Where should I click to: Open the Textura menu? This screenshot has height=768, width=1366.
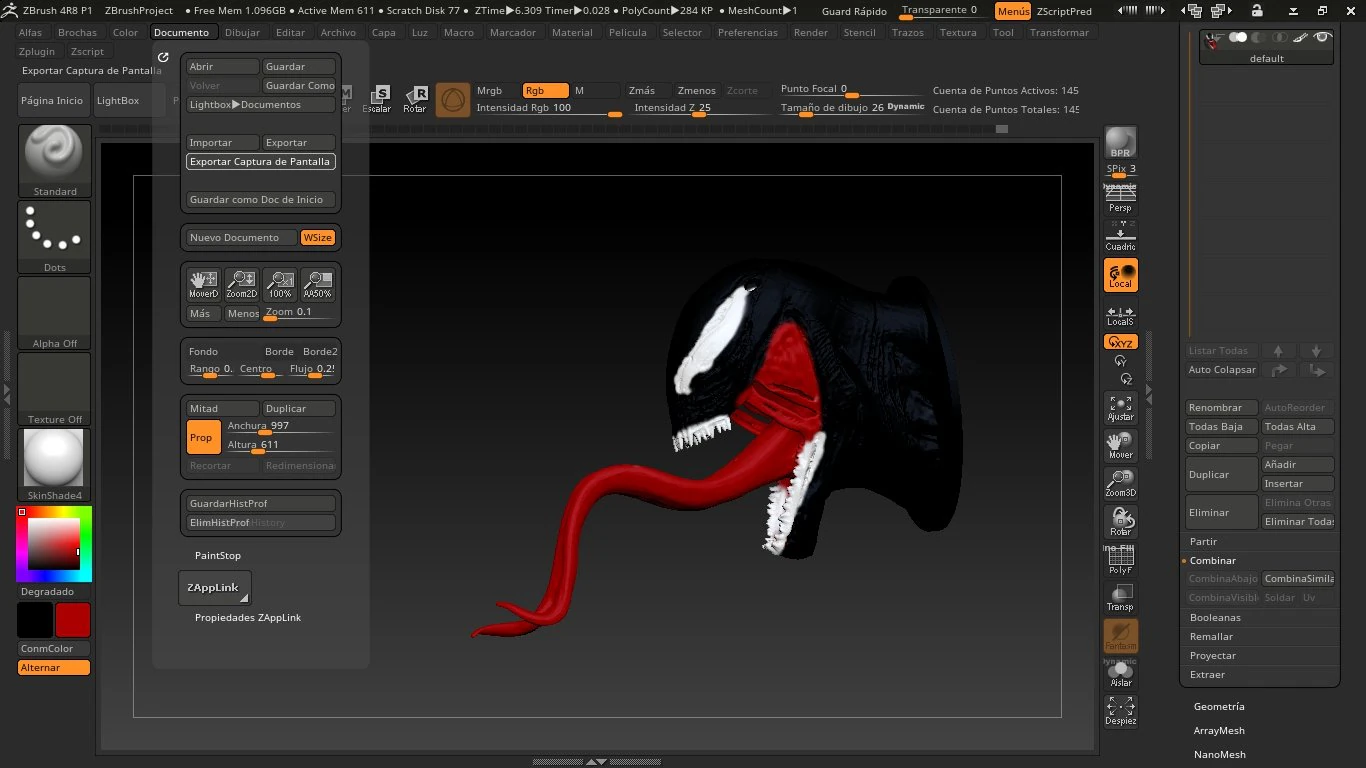tap(958, 32)
